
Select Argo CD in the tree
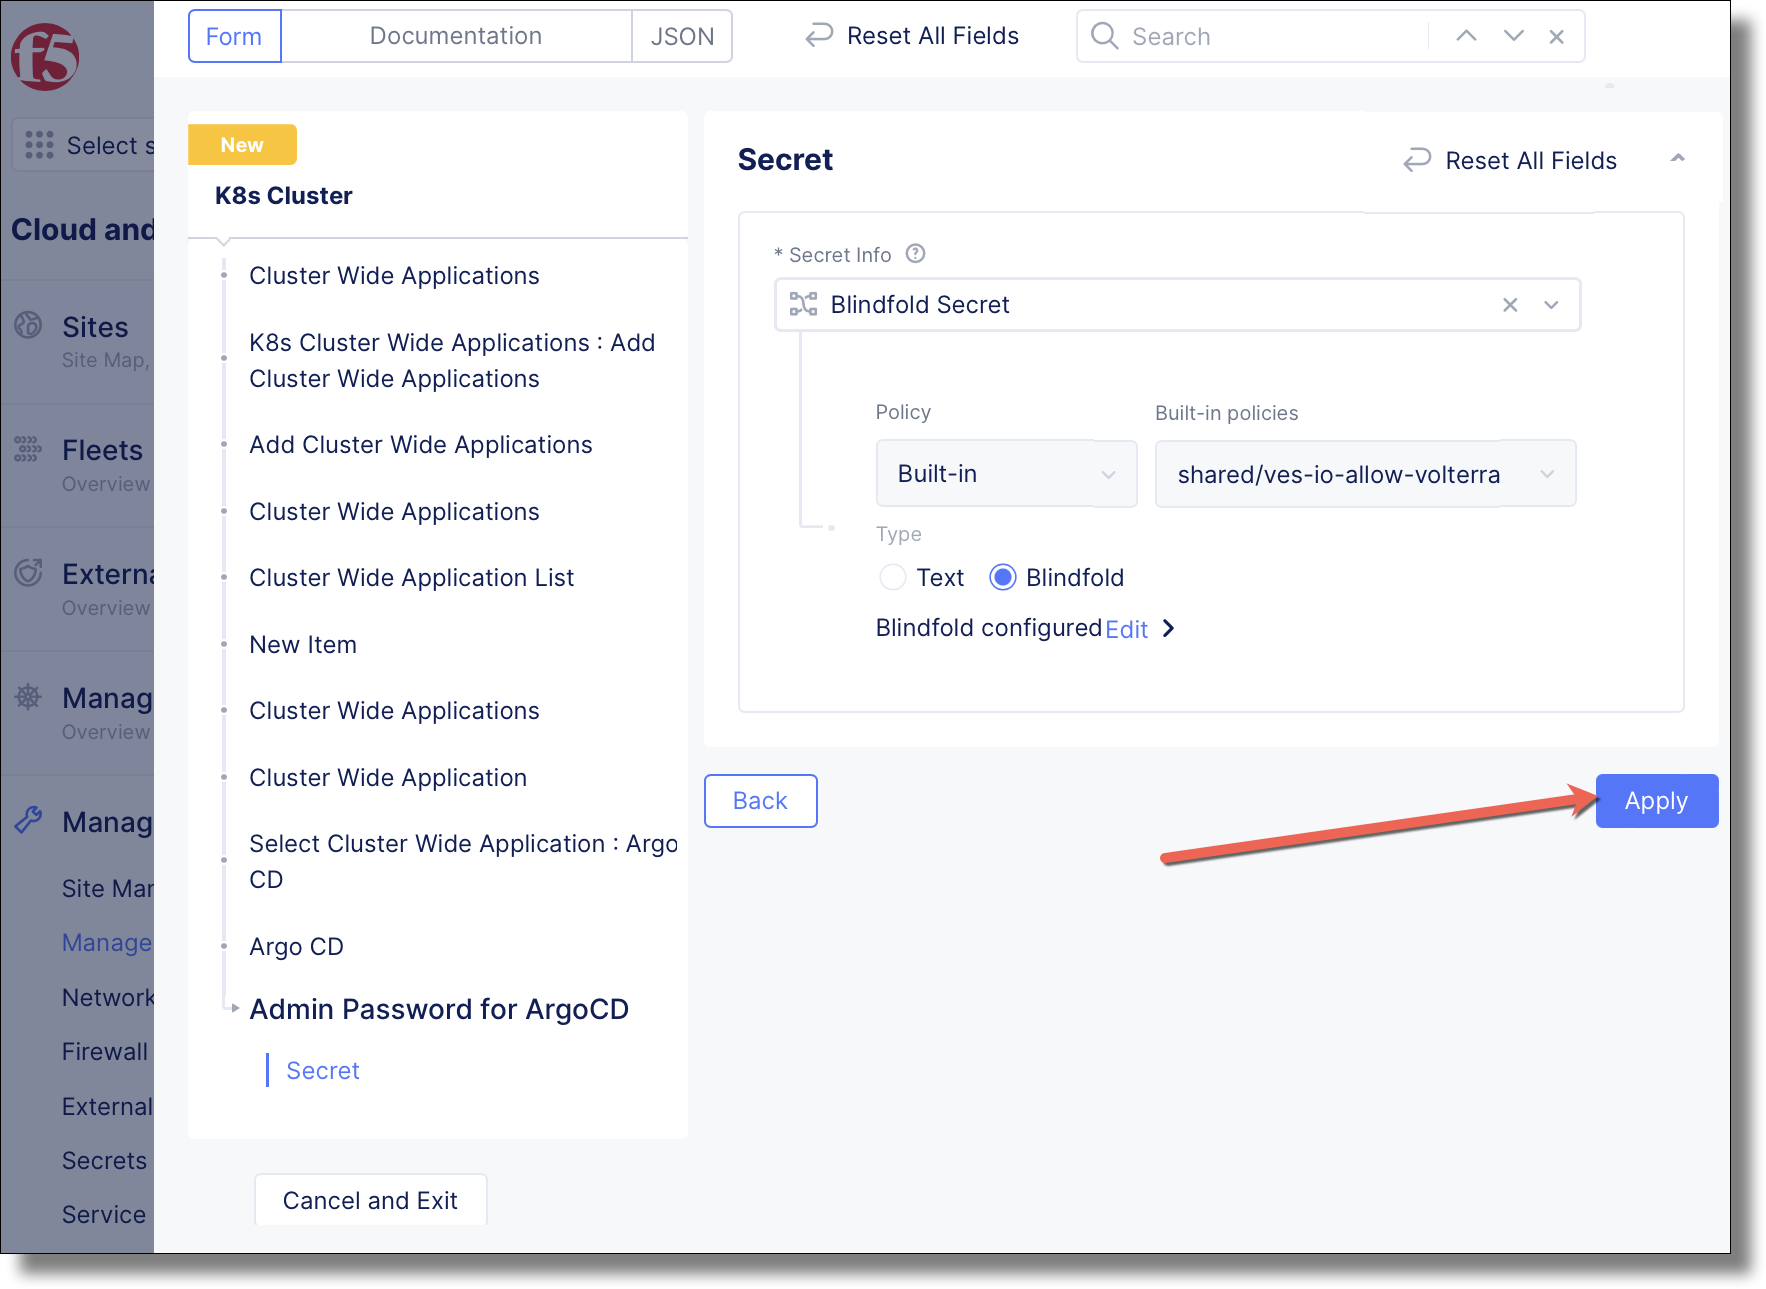(296, 946)
